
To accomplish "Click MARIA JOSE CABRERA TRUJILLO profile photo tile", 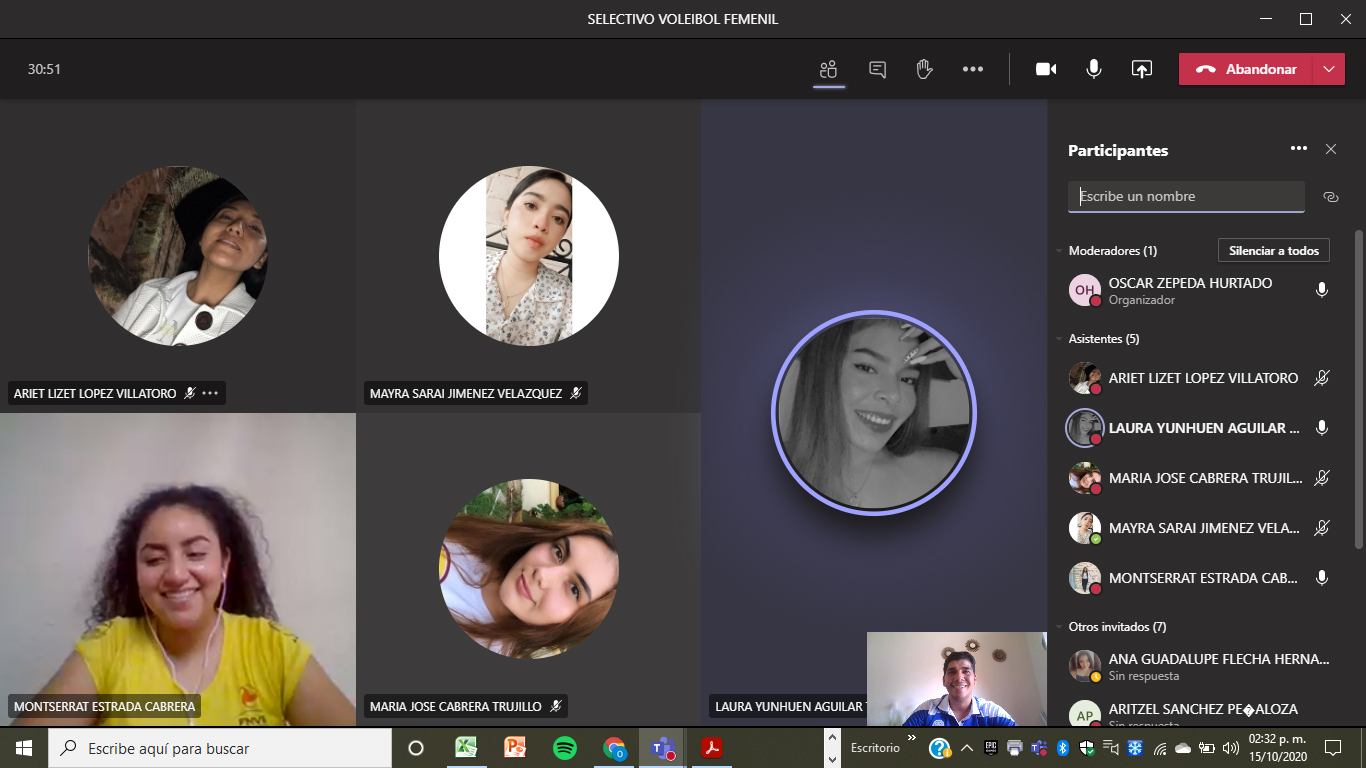I will (x=529, y=569).
